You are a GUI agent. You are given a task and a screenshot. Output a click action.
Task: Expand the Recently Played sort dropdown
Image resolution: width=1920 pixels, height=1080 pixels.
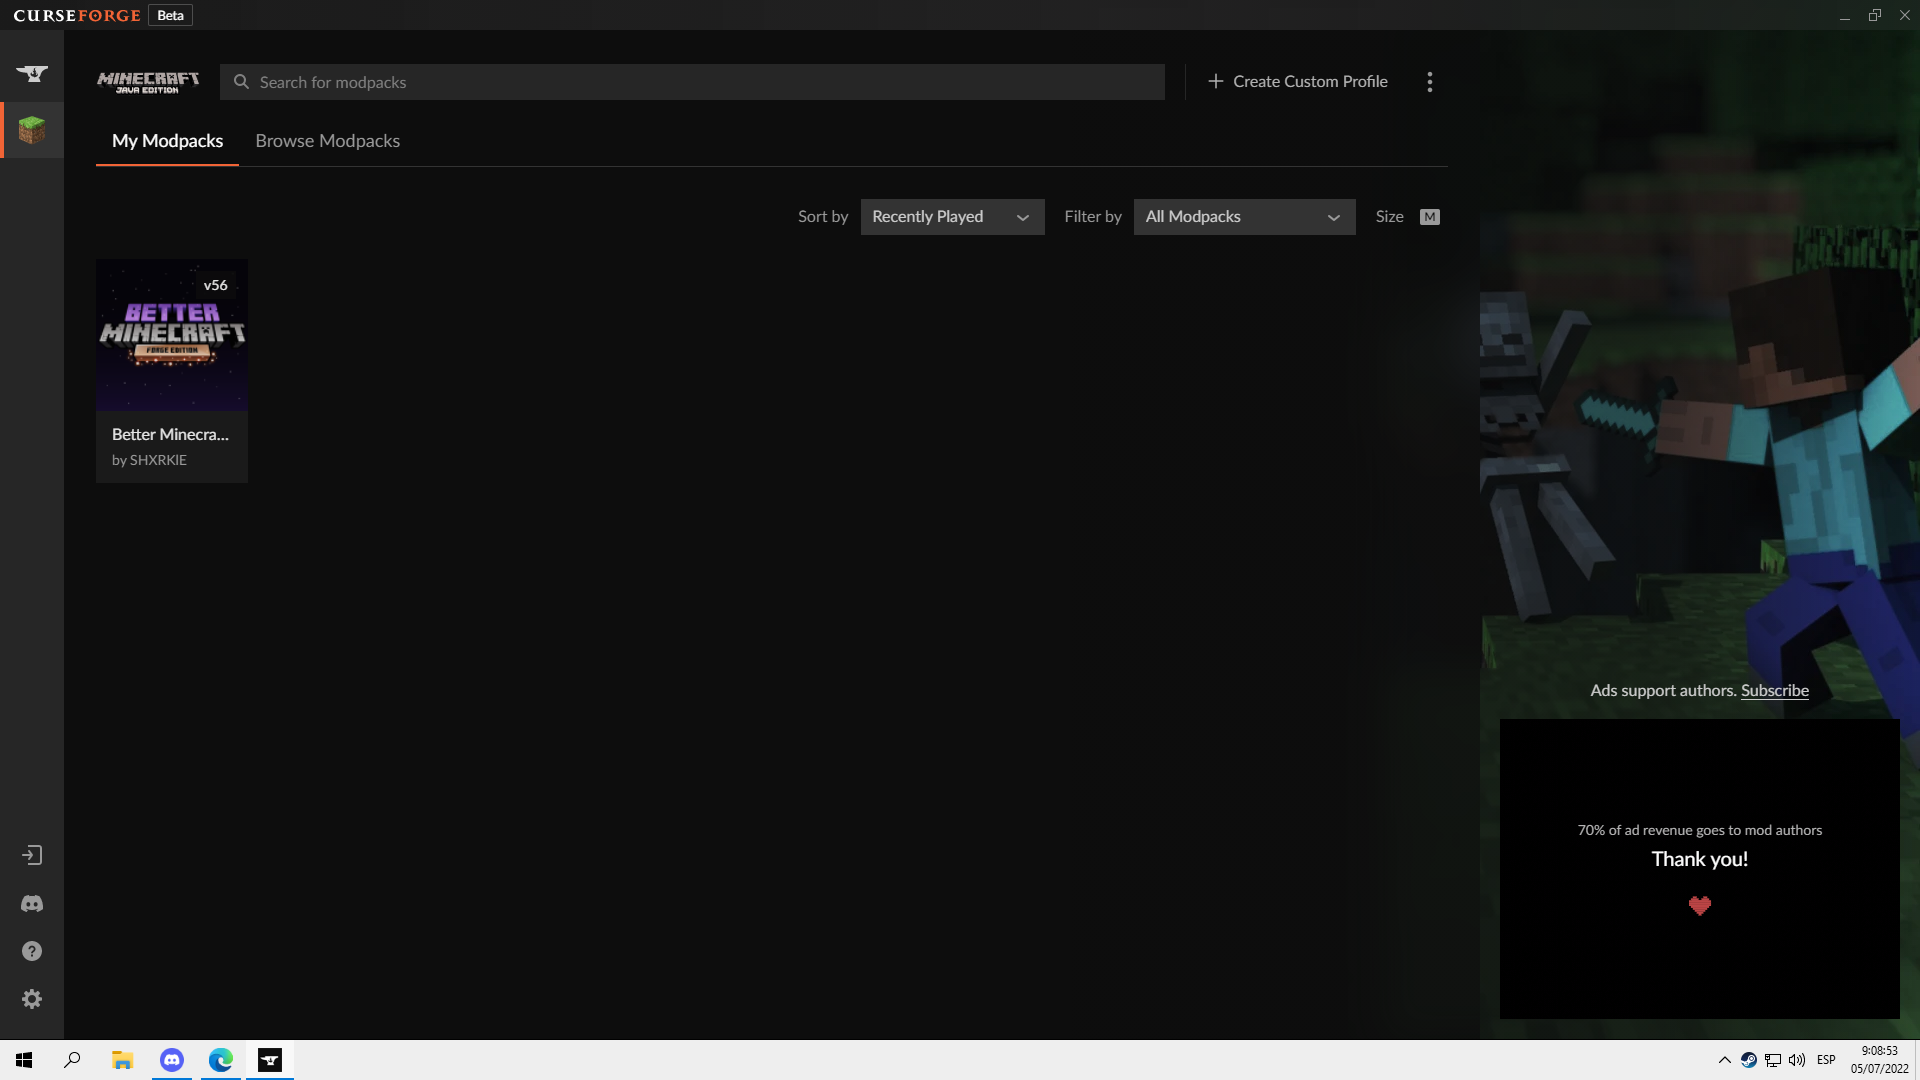tap(951, 217)
